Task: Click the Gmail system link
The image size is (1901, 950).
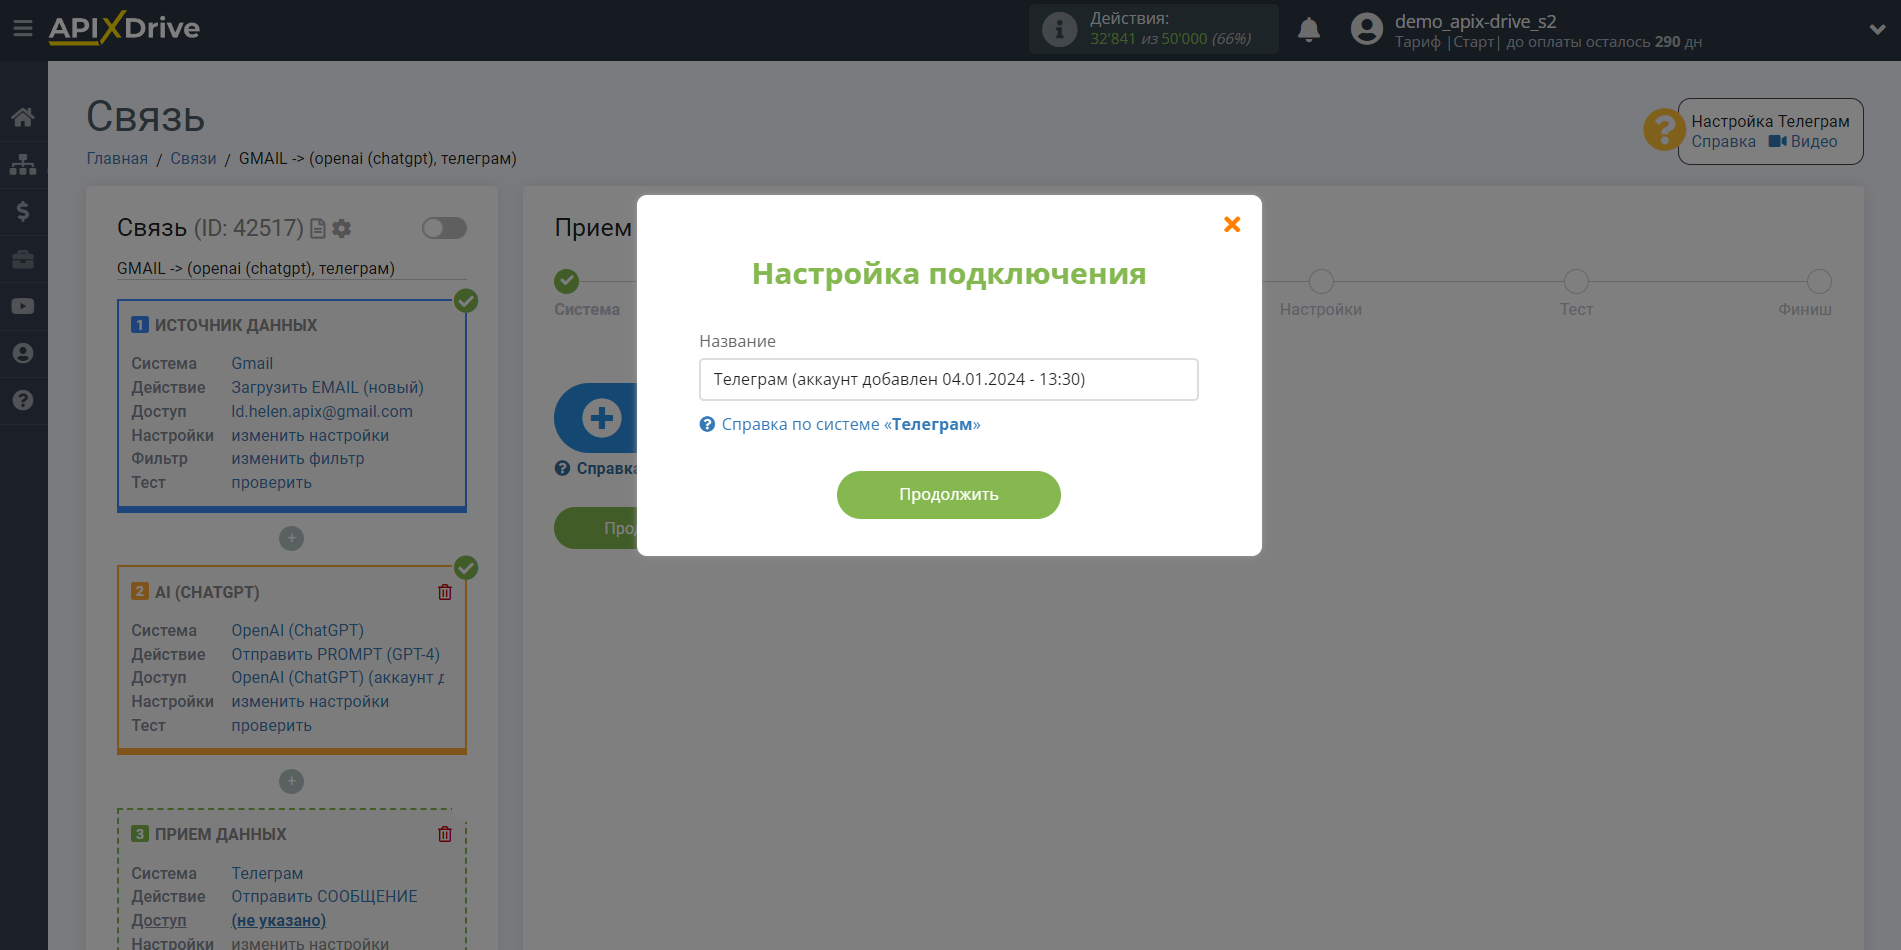Action: click(252, 364)
